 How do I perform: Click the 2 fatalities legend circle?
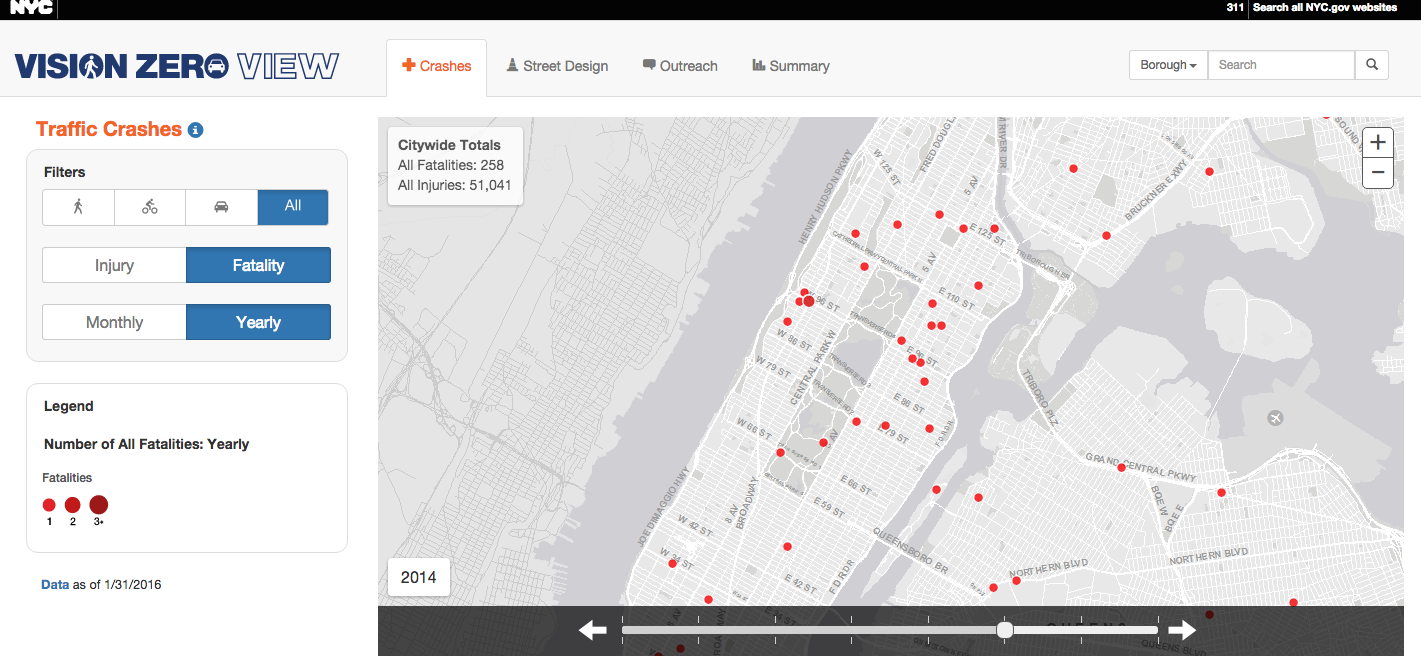click(72, 505)
